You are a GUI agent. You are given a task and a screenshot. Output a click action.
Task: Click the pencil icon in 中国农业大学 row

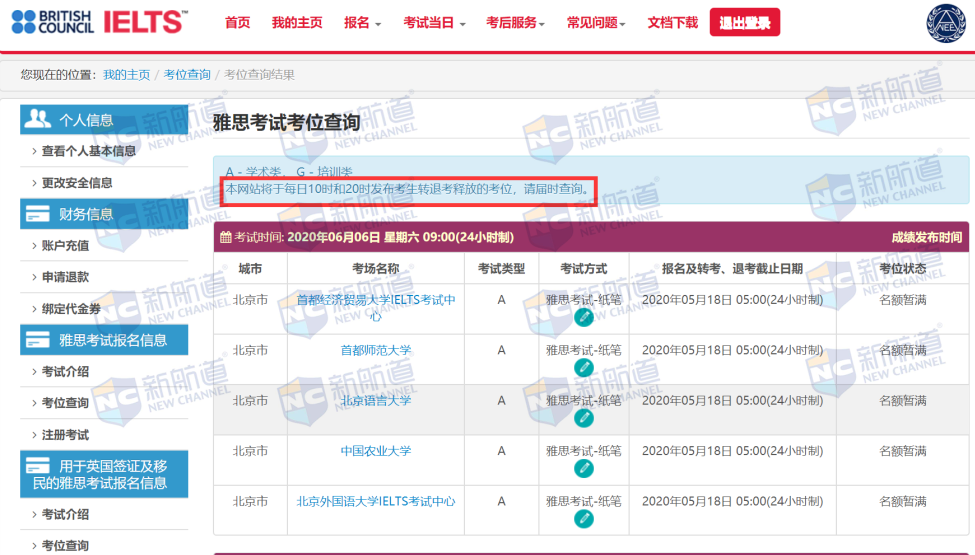click(x=583, y=468)
